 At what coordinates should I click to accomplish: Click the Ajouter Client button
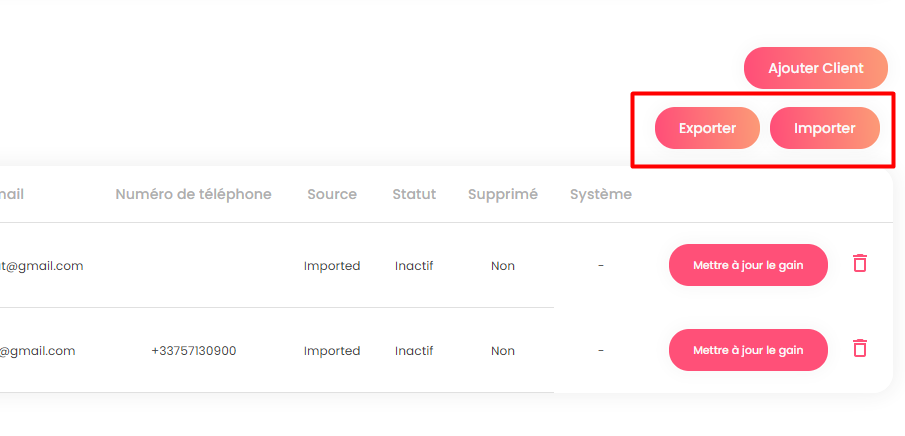coord(816,68)
